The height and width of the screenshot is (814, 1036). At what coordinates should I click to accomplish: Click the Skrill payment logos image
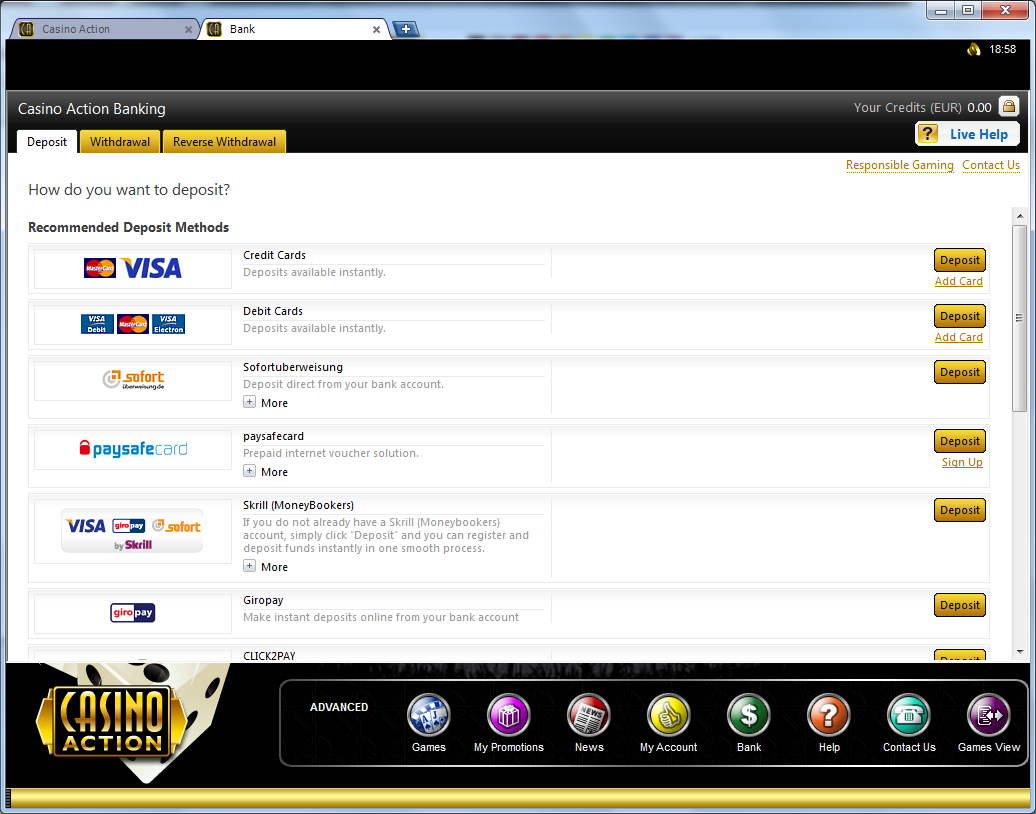[132, 531]
